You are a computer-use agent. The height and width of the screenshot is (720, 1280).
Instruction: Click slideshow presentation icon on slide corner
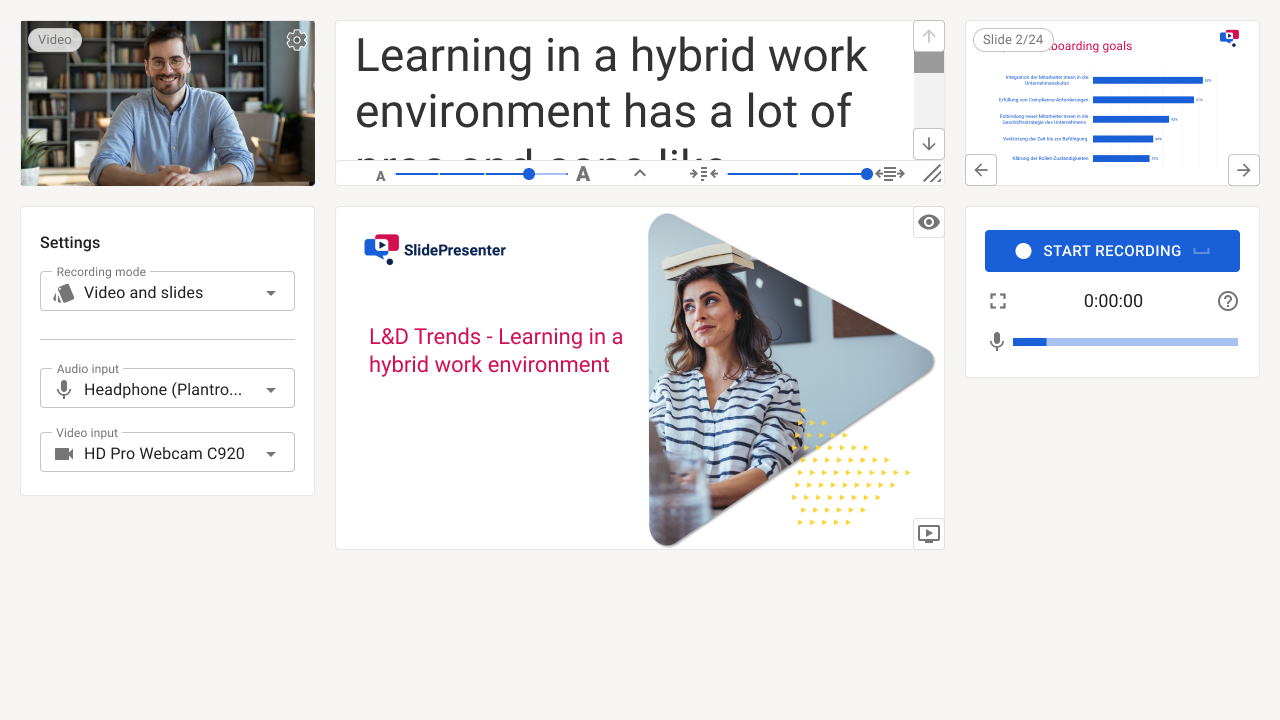[x=928, y=534]
